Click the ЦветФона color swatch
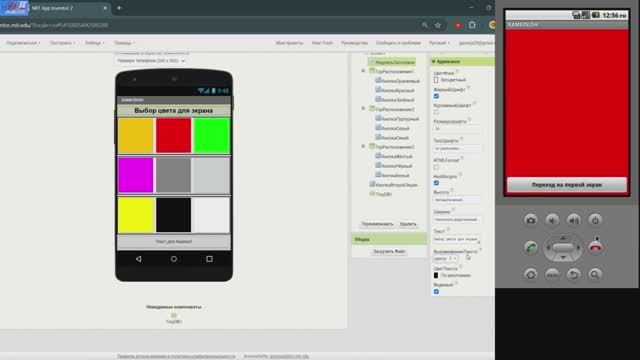The image size is (640, 360). (436, 80)
